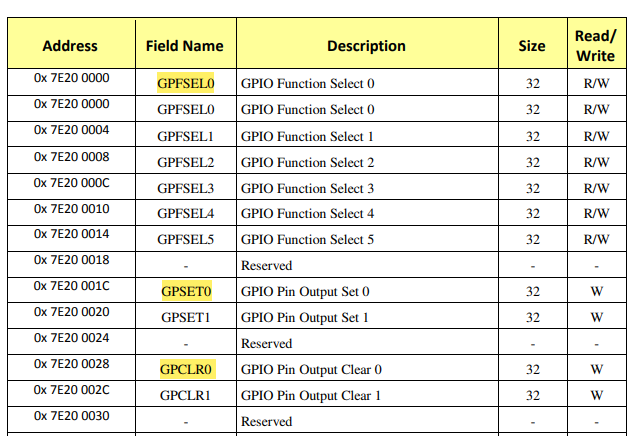Click the Field Name column header
This screenshot has height=436, width=642.
(185, 46)
